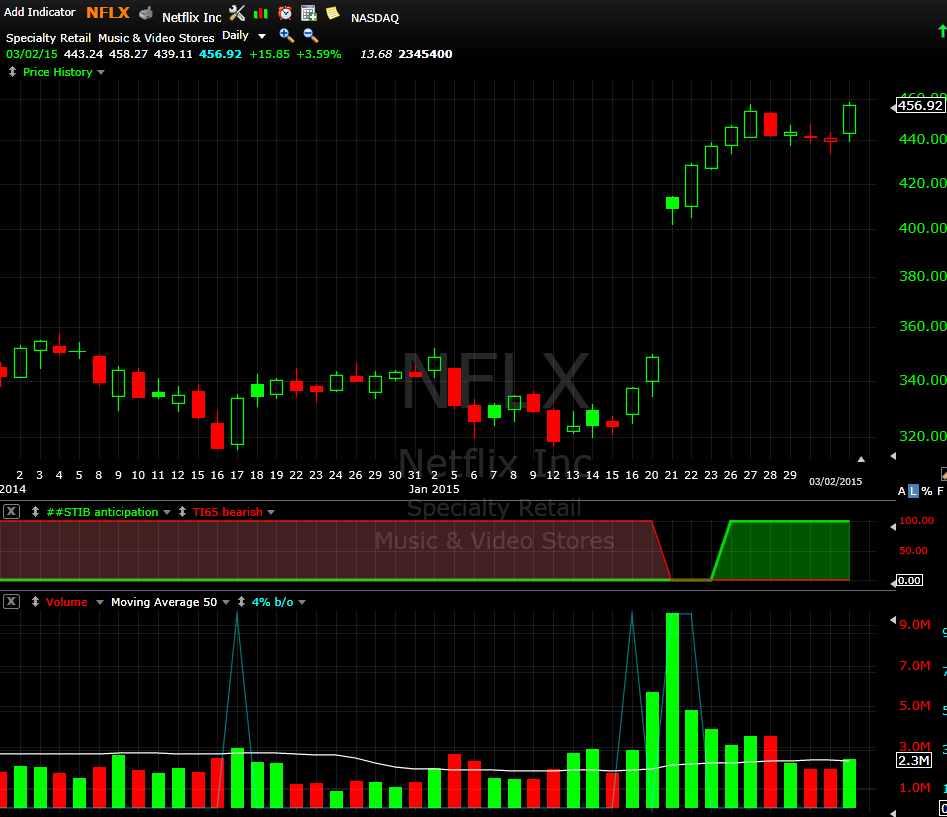Click the 2.3M volume value box
Image resolution: width=947 pixels, height=817 pixels.
pyautogui.click(x=913, y=760)
